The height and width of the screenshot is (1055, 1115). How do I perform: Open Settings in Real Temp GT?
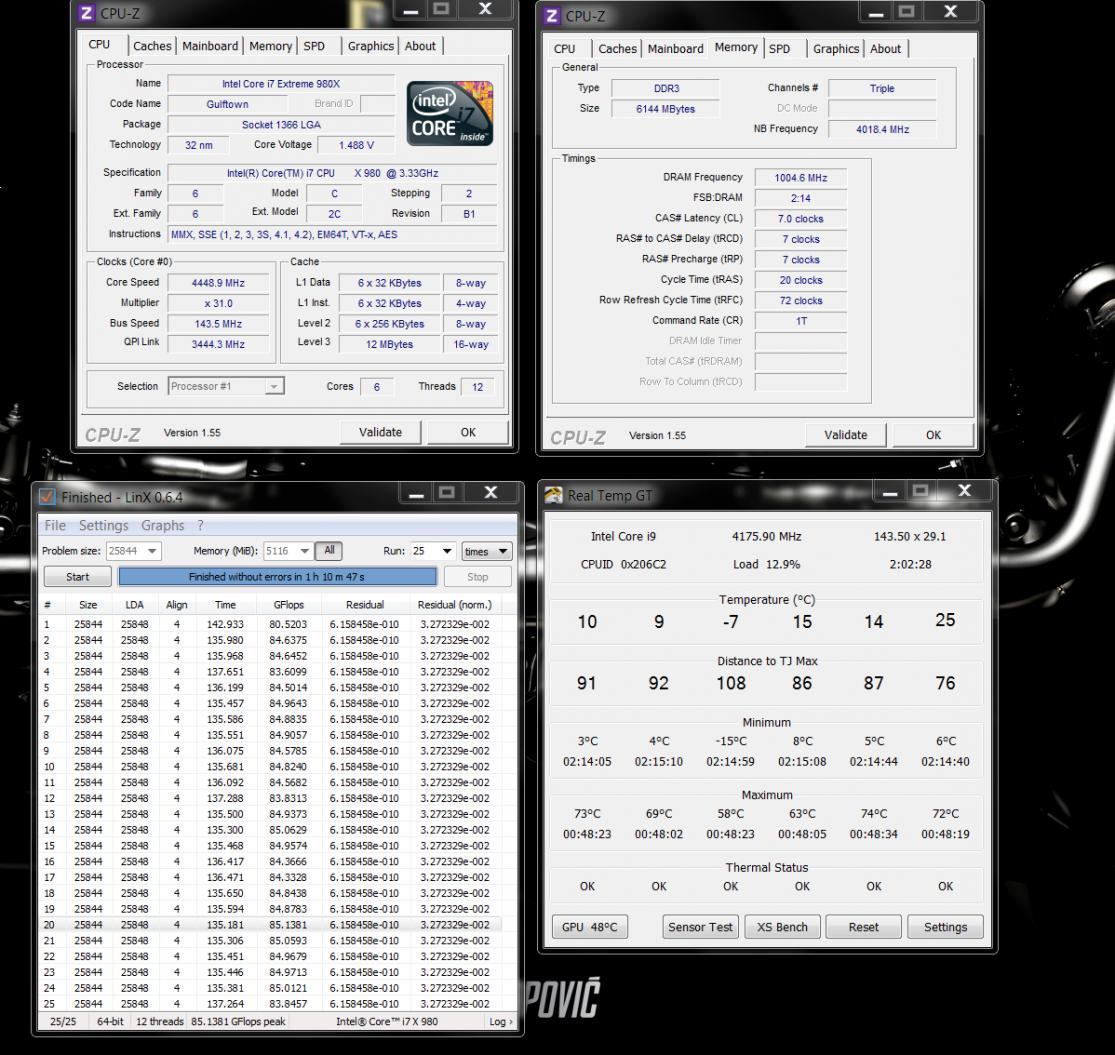tap(945, 926)
